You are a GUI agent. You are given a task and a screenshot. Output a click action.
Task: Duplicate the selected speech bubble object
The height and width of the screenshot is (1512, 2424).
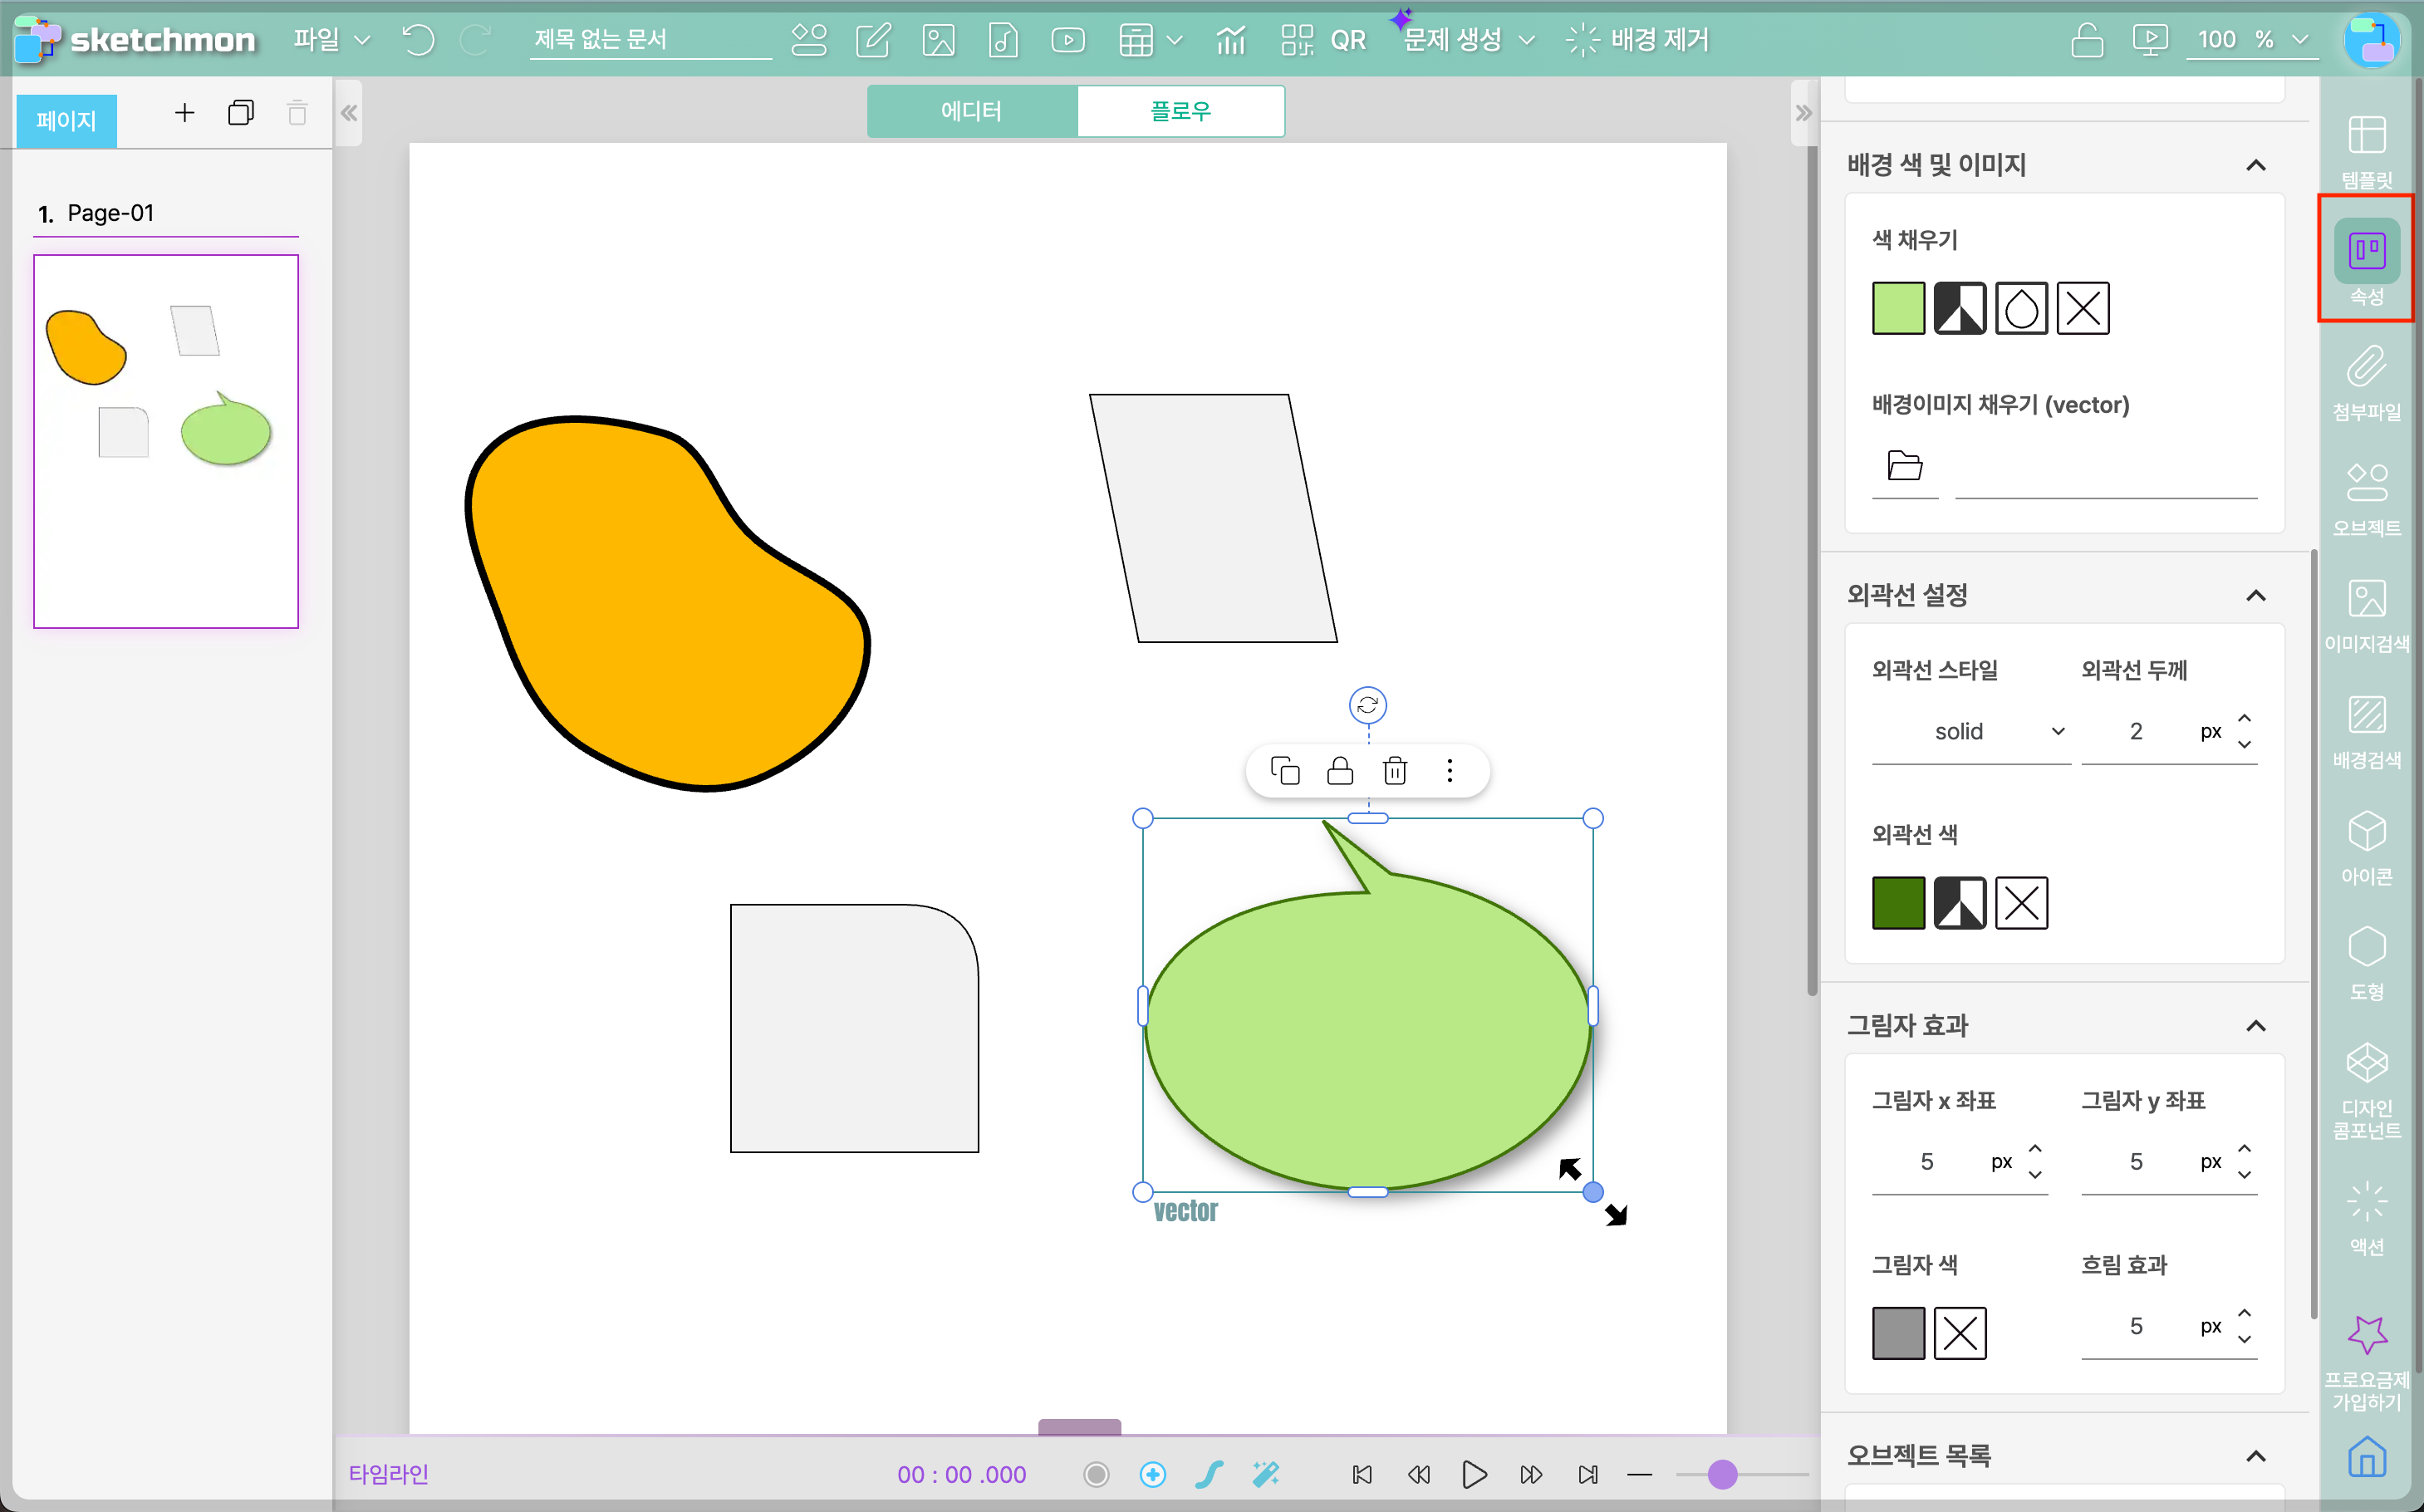coord(1285,771)
